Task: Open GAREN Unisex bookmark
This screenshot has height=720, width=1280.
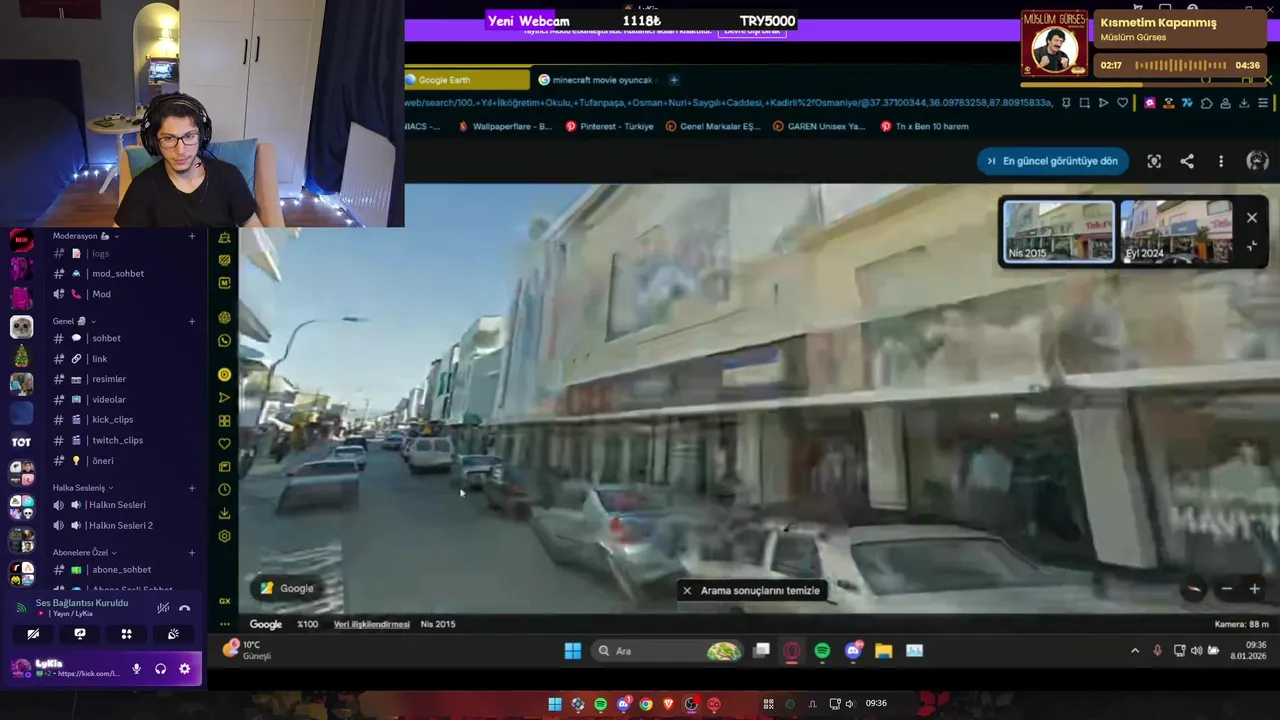Action: tap(819, 126)
